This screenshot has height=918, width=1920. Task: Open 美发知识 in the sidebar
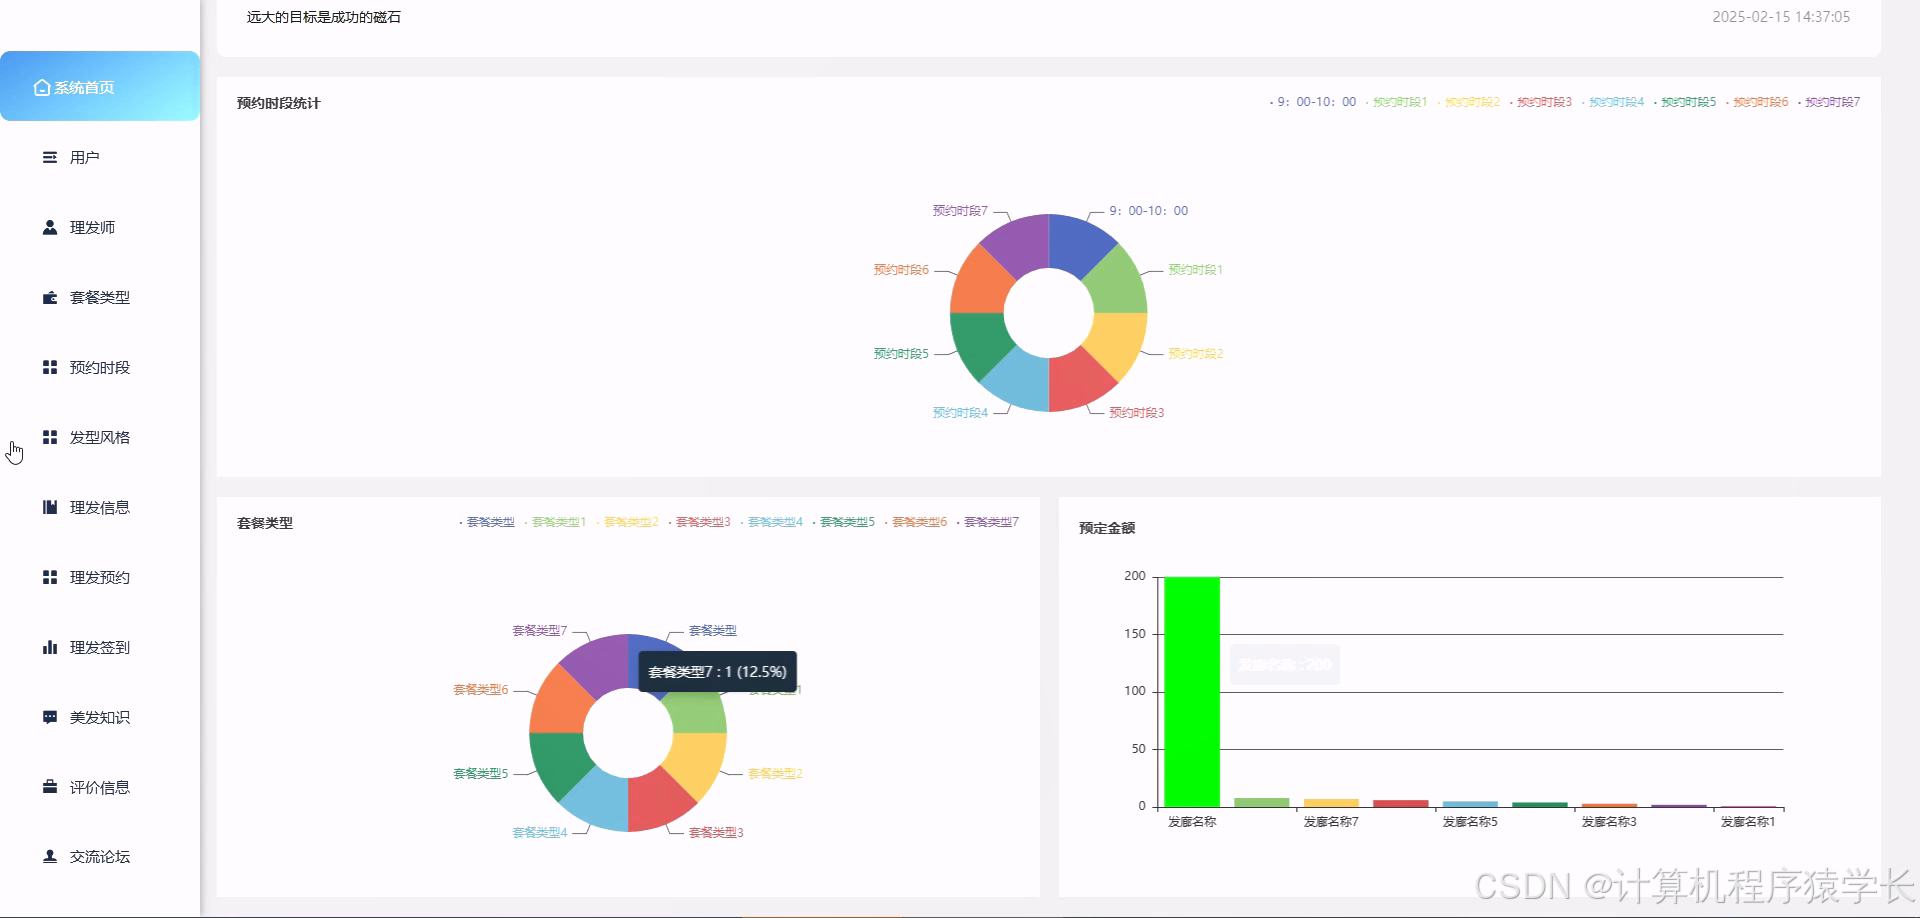[100, 717]
